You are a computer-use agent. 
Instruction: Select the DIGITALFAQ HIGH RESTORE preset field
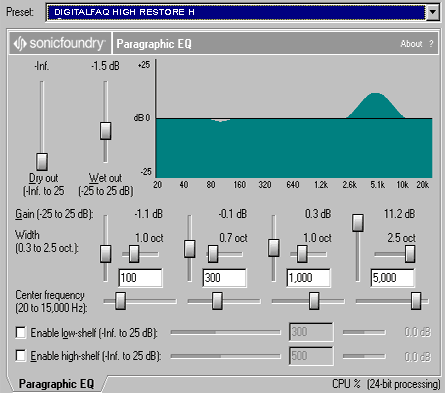236,12
